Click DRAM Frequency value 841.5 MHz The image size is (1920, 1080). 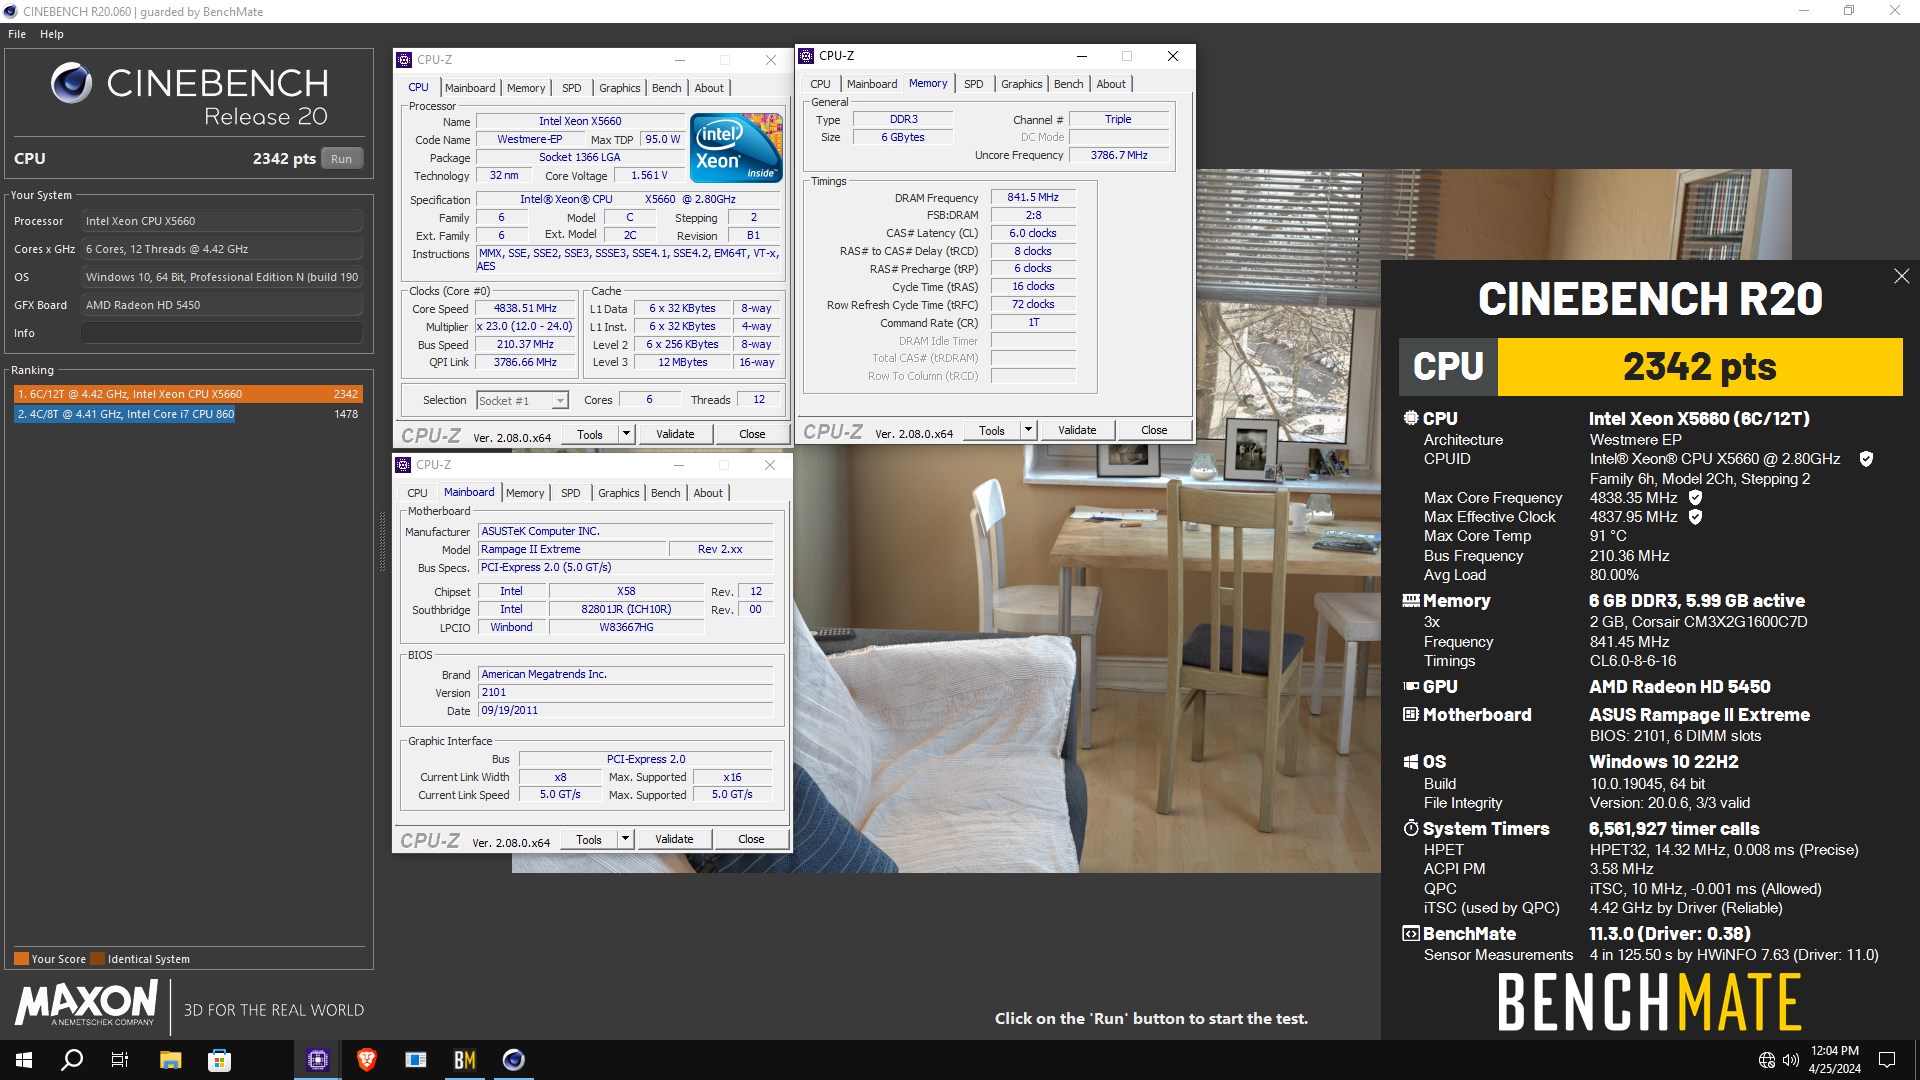1033,197
